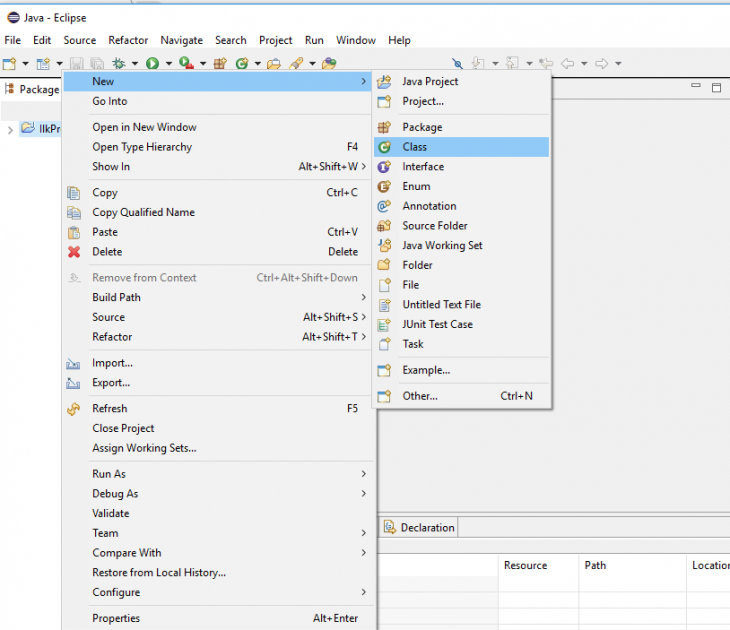This screenshot has width=730, height=630.
Task: Open the Refactor menu in menu bar
Action: pyautogui.click(x=128, y=40)
